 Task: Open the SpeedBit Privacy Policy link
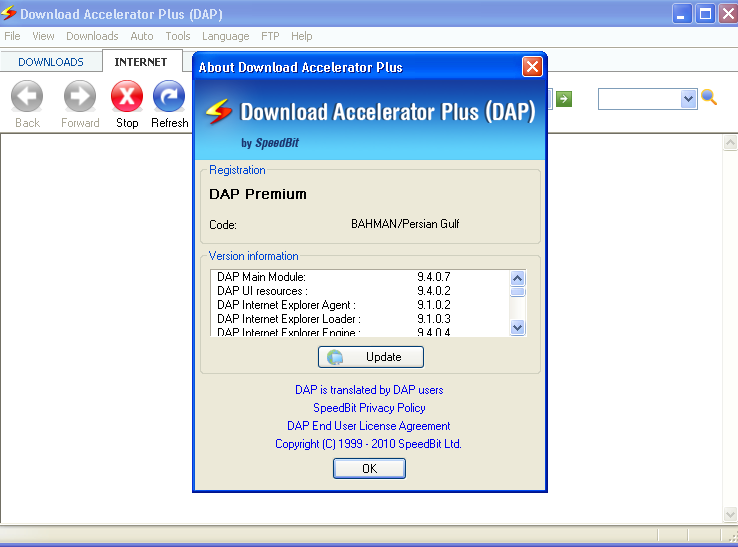[369, 408]
